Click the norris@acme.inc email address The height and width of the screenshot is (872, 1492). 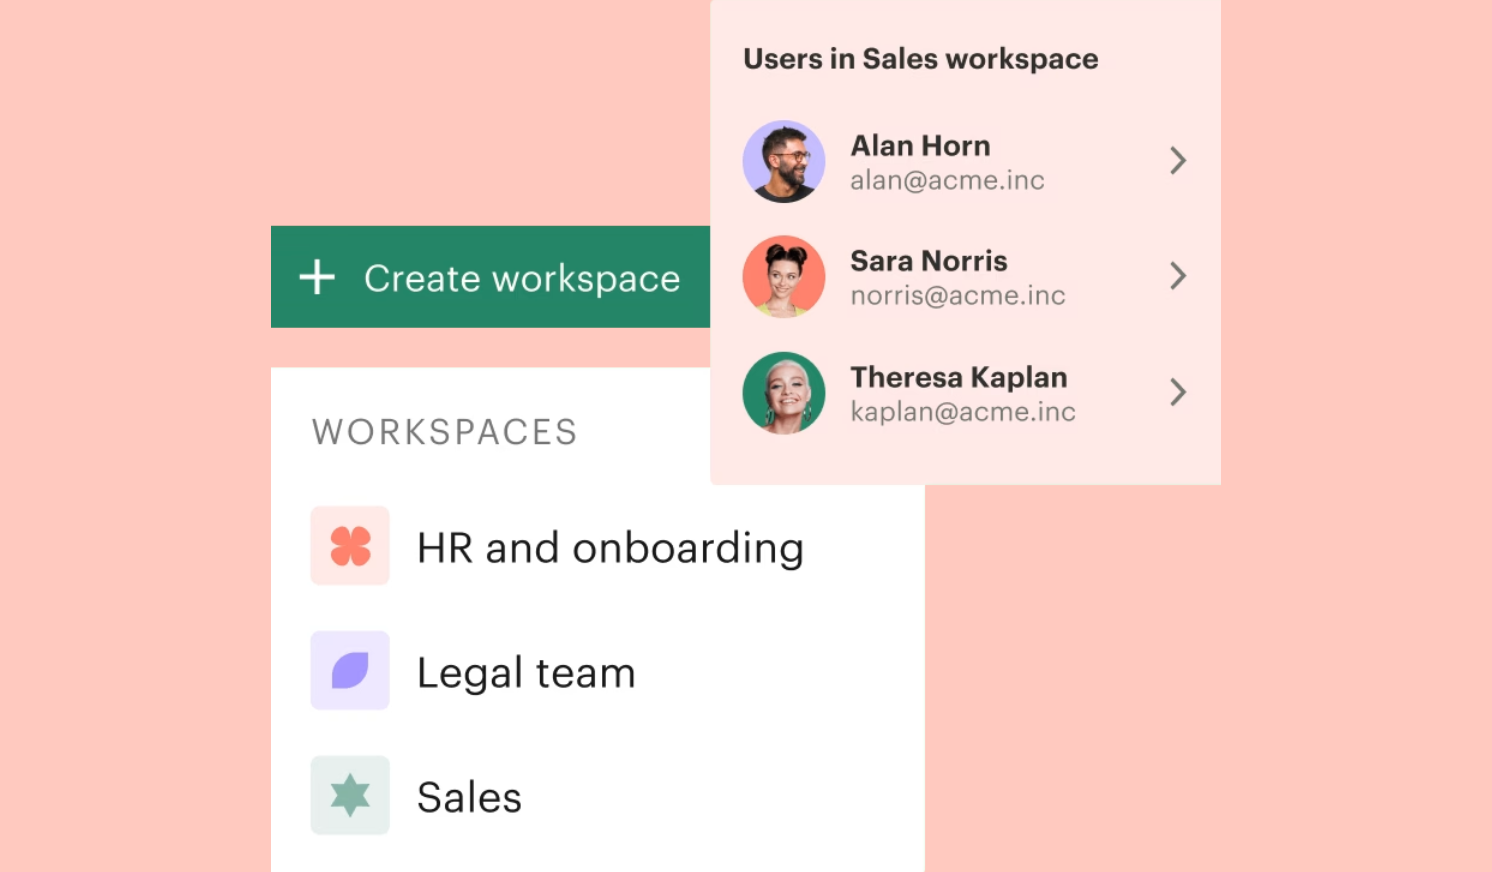point(958,296)
